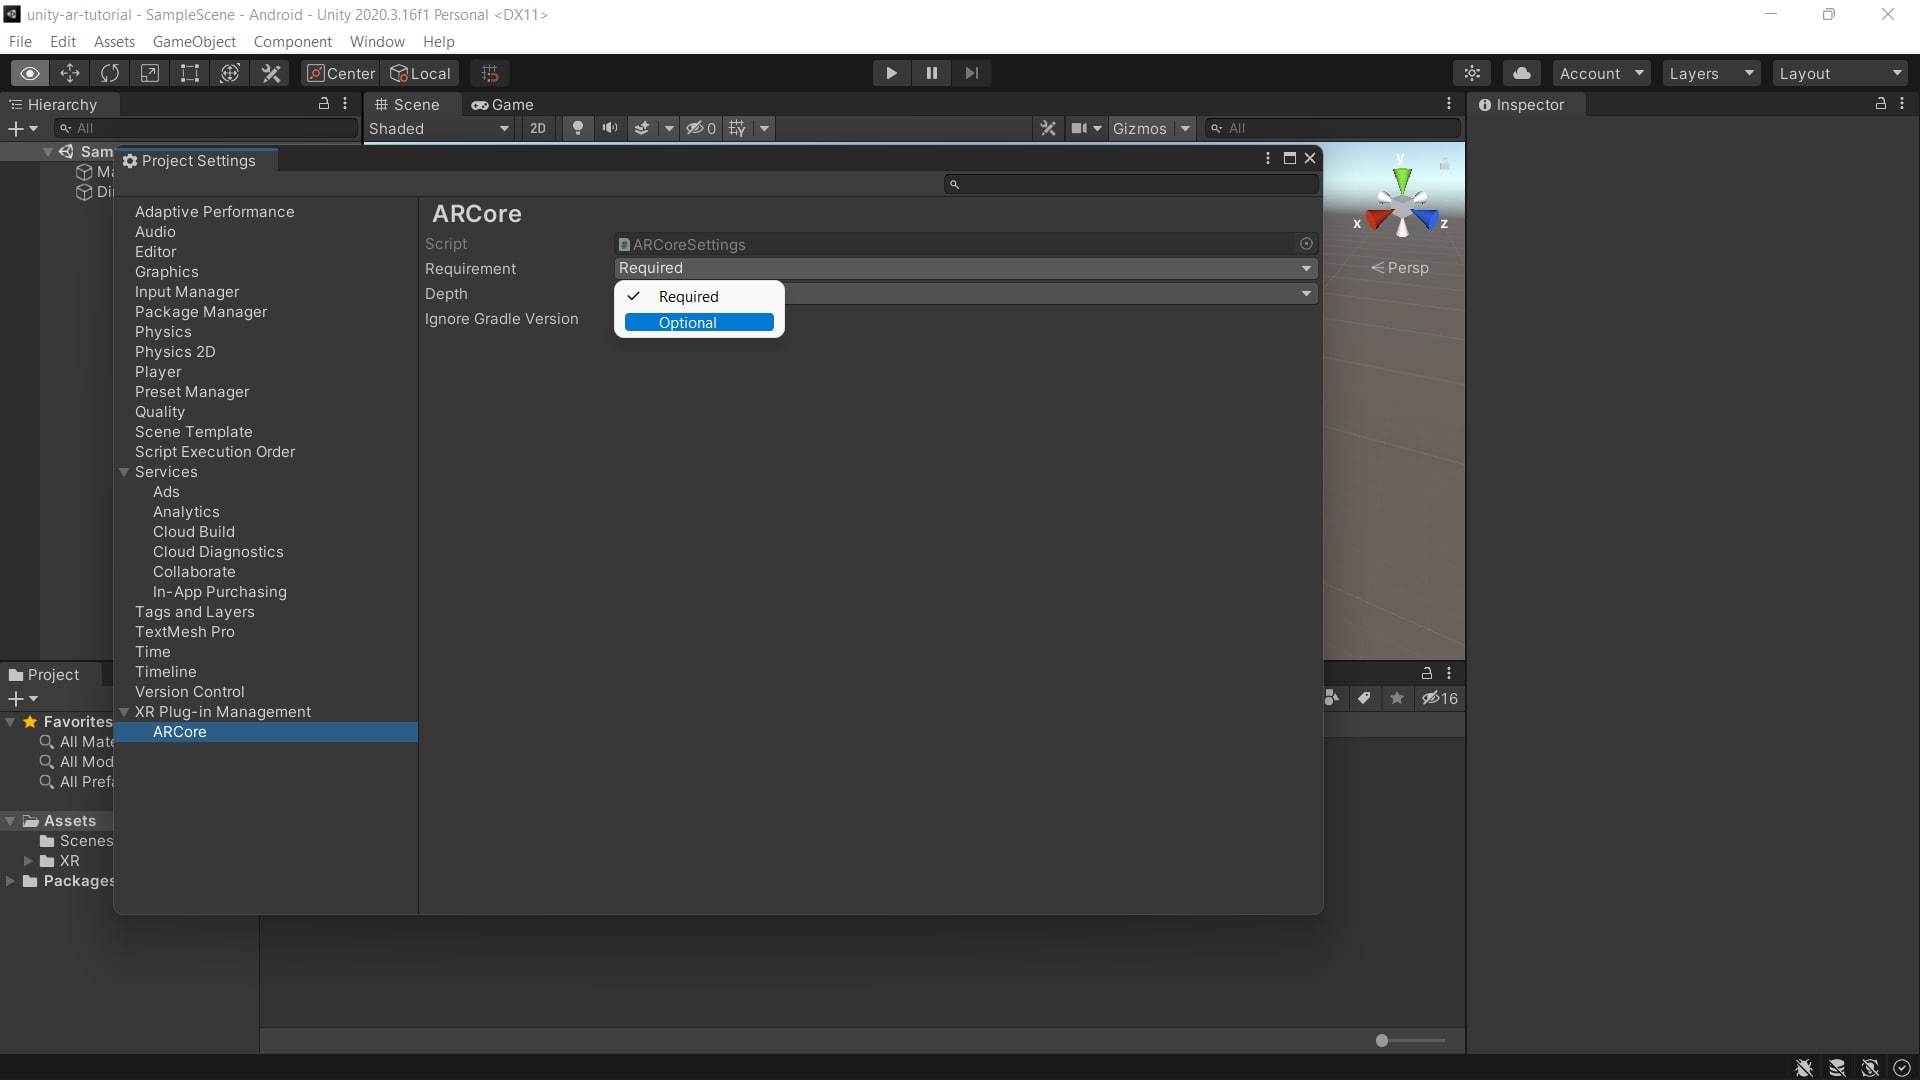Open Package Manager settings category

(x=201, y=311)
